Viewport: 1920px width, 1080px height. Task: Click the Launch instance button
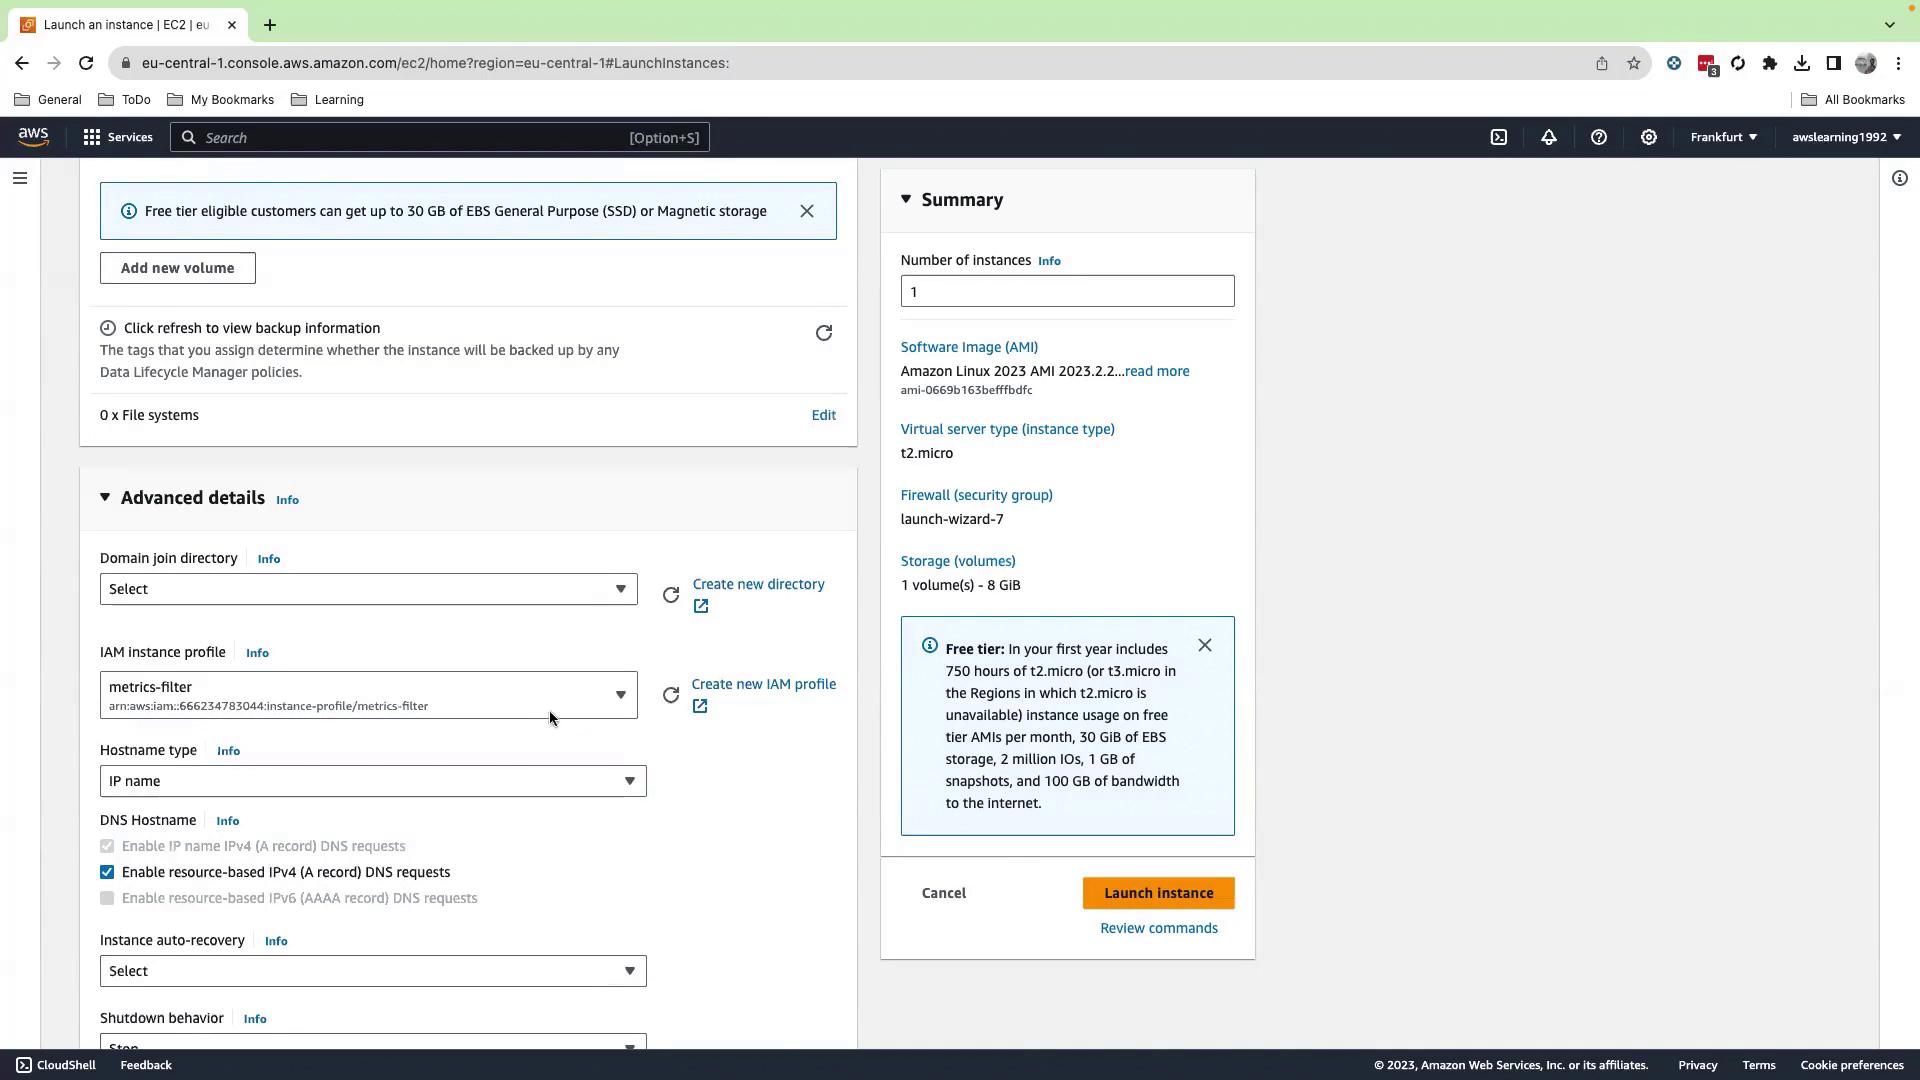coord(1158,893)
